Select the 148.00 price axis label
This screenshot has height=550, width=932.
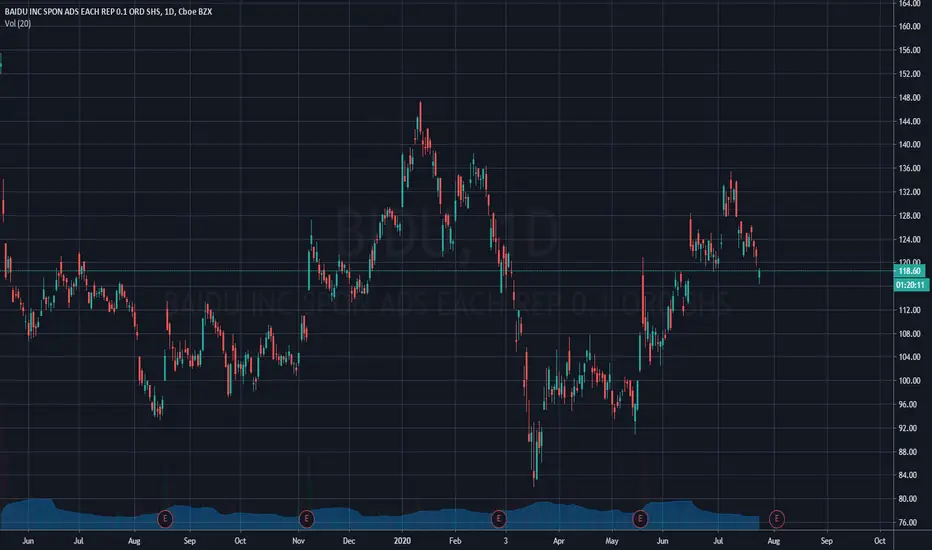(909, 98)
